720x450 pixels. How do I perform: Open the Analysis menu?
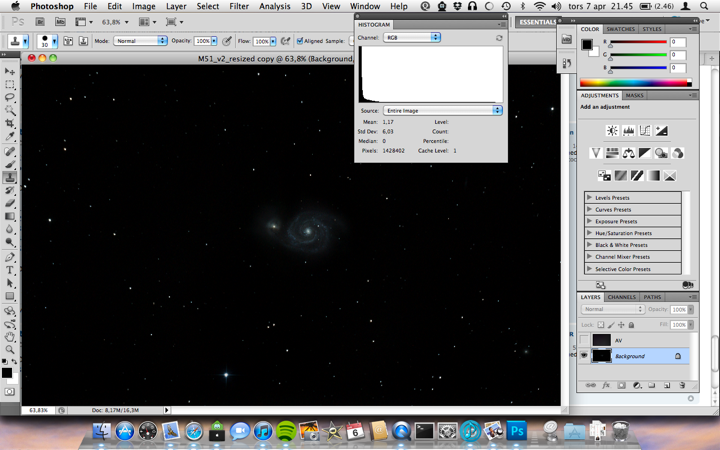coord(275,6)
